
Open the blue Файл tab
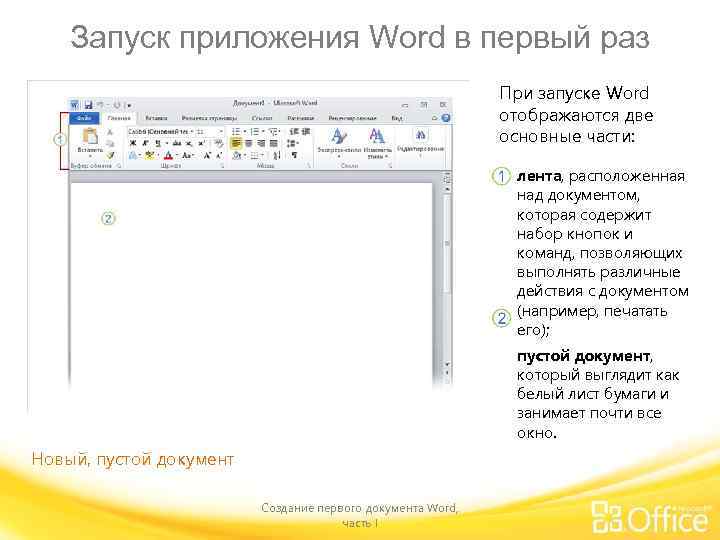point(84,118)
